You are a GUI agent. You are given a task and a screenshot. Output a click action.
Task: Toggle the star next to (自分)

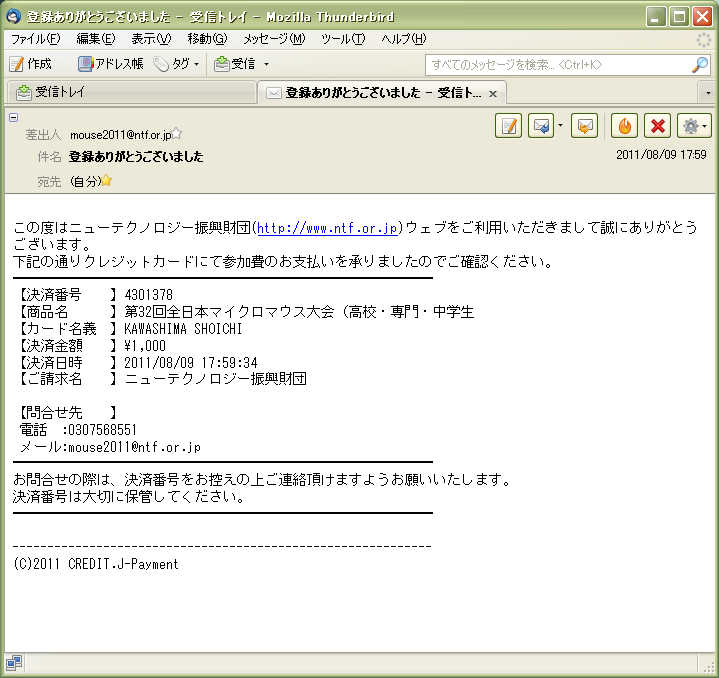tap(106, 181)
